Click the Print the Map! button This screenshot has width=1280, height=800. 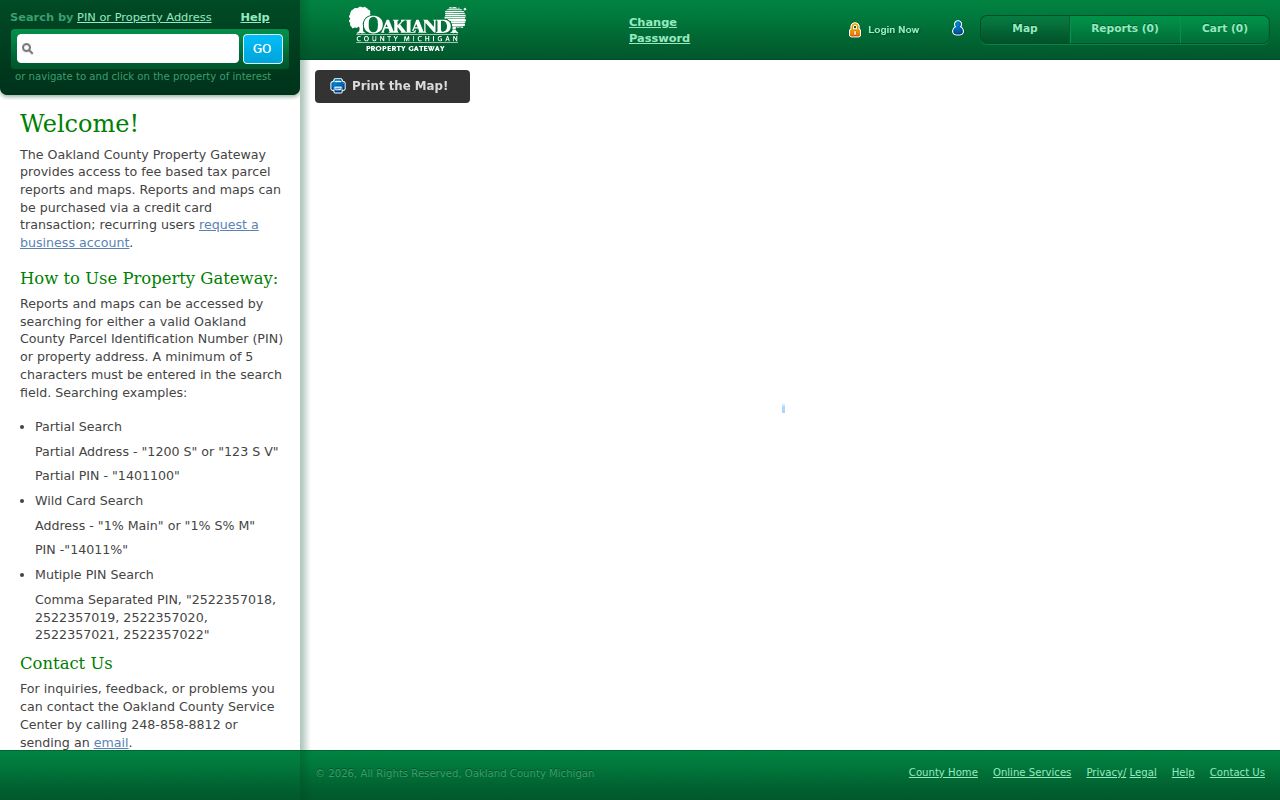(392, 86)
